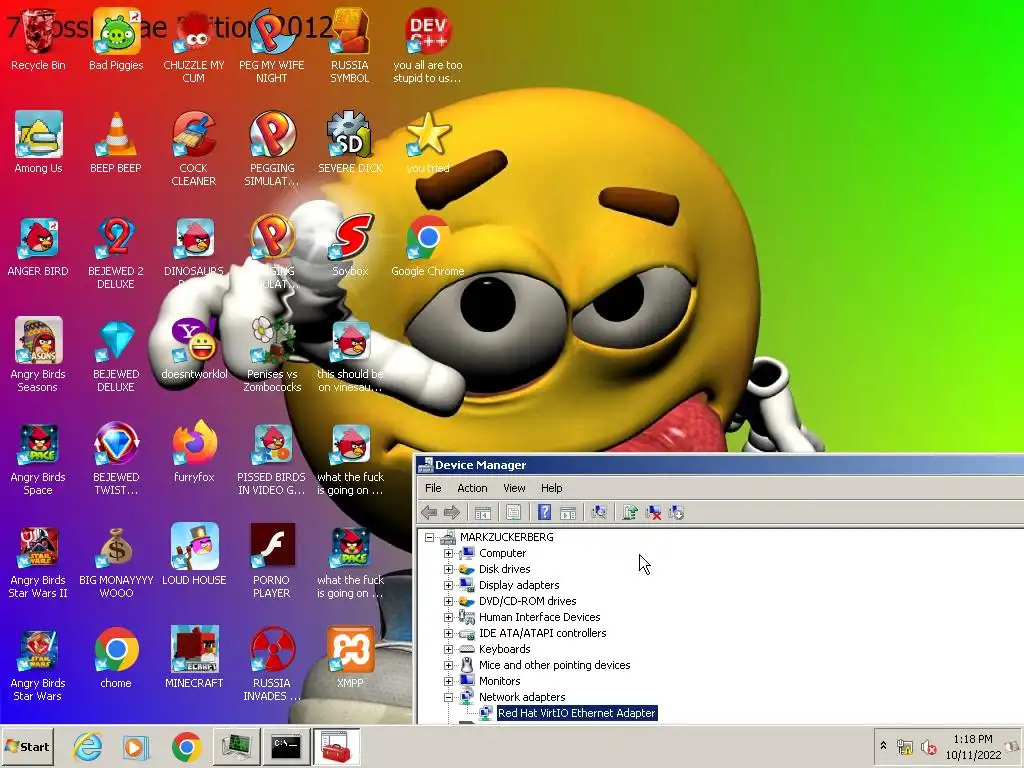The width and height of the screenshot is (1024, 768).
Task: Select the Angry Birds Space desktop icon
Action: point(39,458)
